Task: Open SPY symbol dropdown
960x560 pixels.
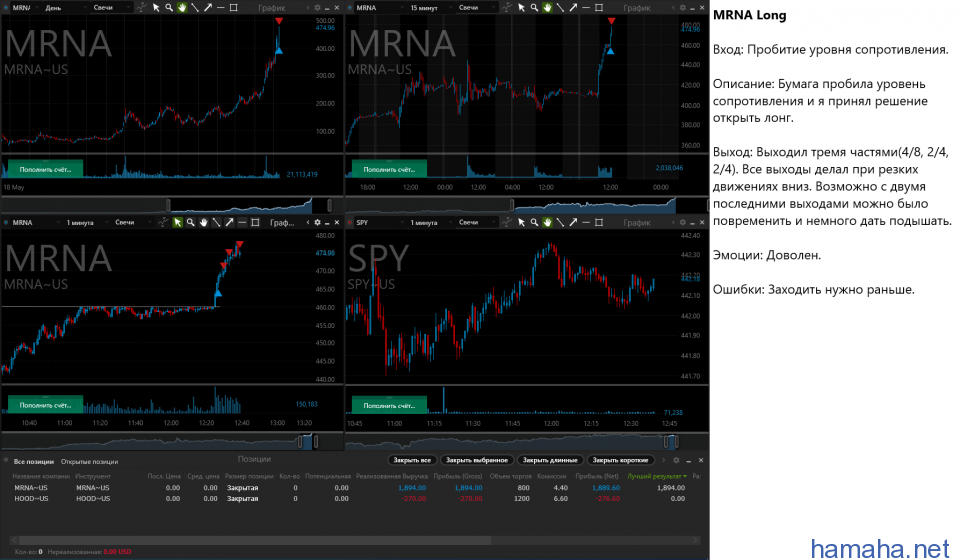Action: (378, 223)
